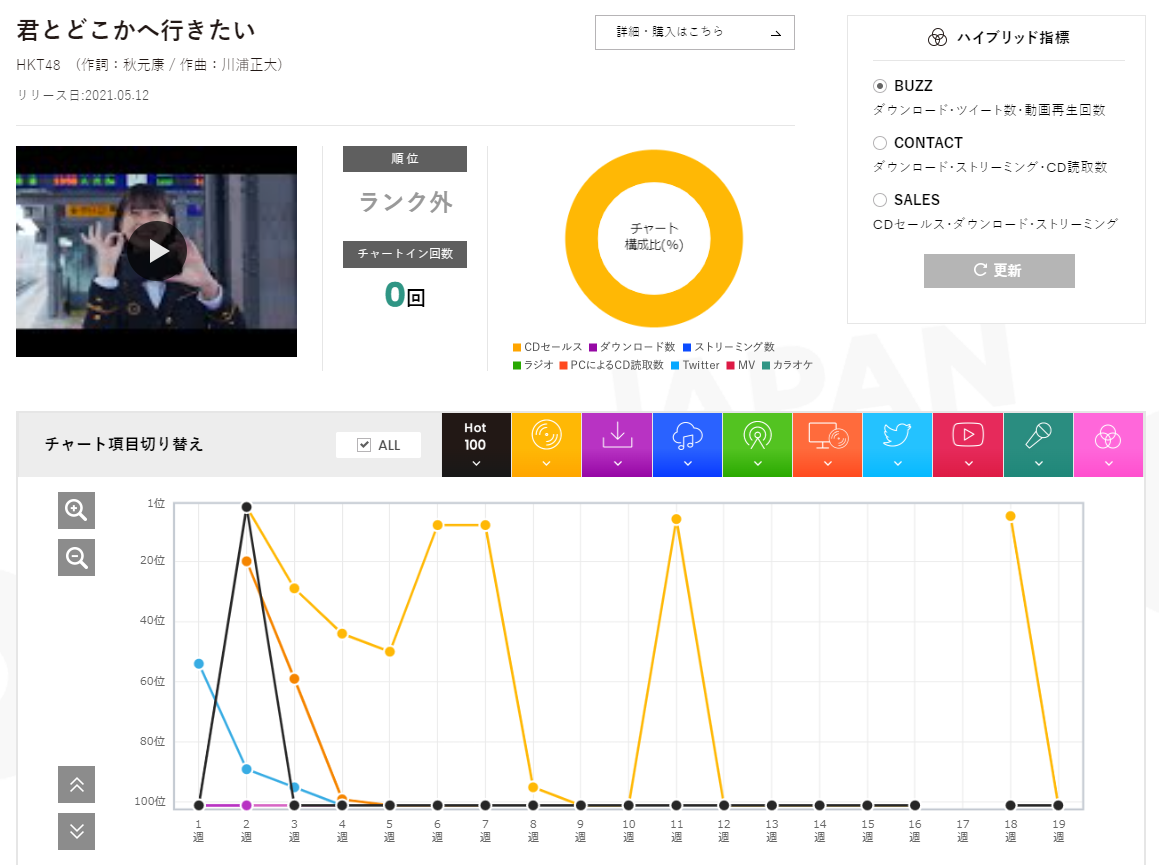Click the カラオケ legend entry
Viewport: 1159px width, 865px height.
tap(787, 365)
